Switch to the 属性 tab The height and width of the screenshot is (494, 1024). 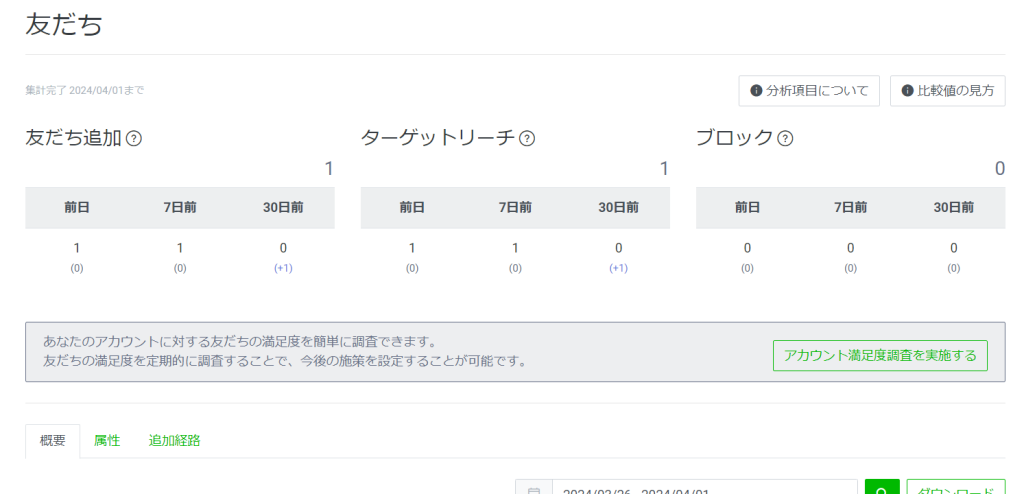tap(107, 440)
